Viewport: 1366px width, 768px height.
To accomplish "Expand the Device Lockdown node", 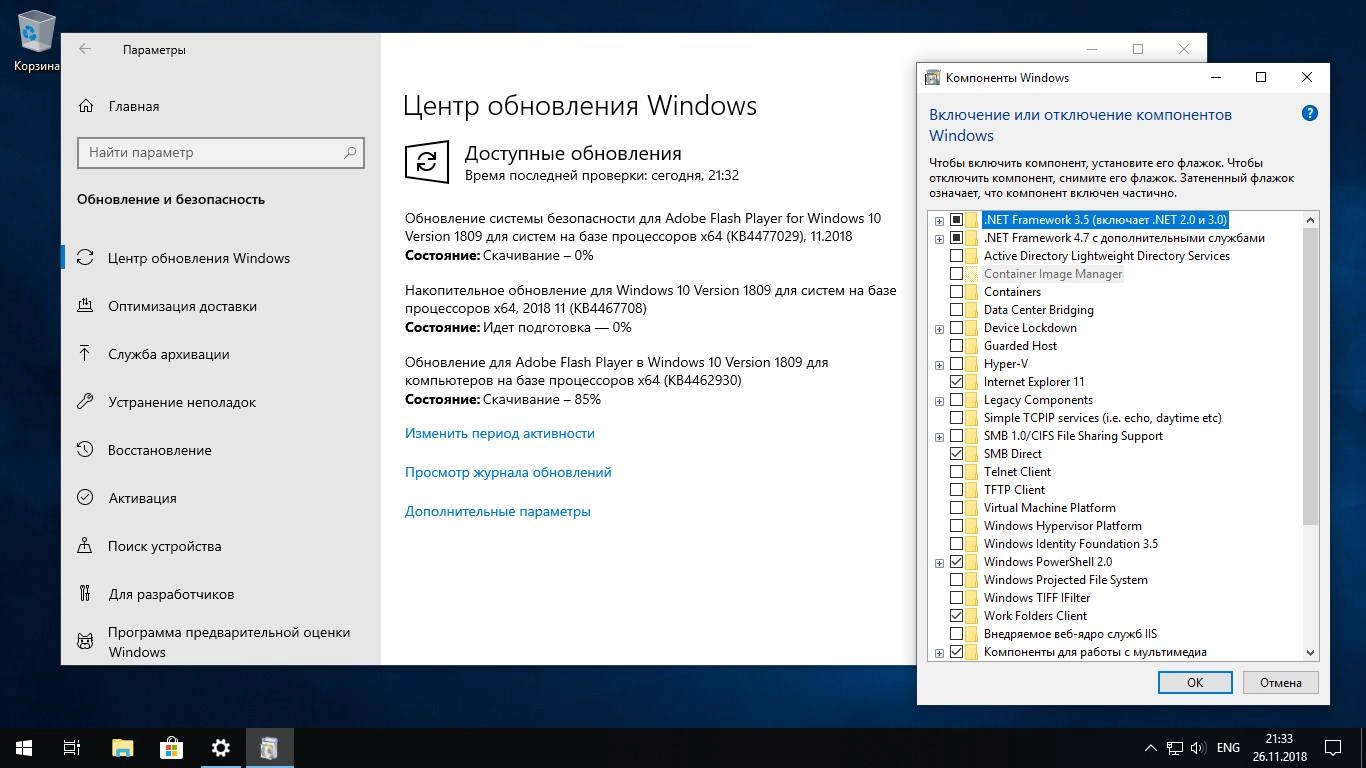I will coord(939,328).
